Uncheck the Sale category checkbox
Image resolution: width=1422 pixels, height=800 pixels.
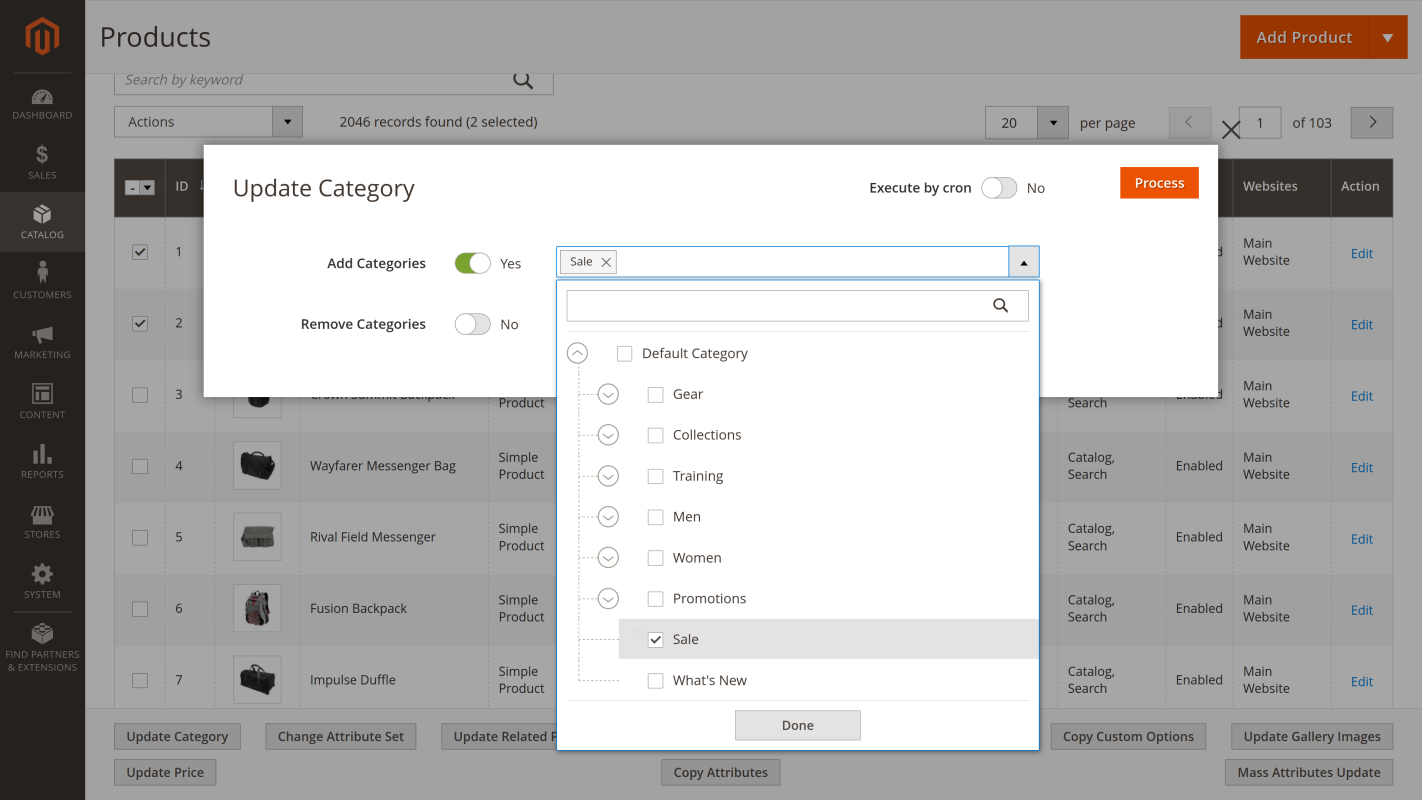point(656,640)
